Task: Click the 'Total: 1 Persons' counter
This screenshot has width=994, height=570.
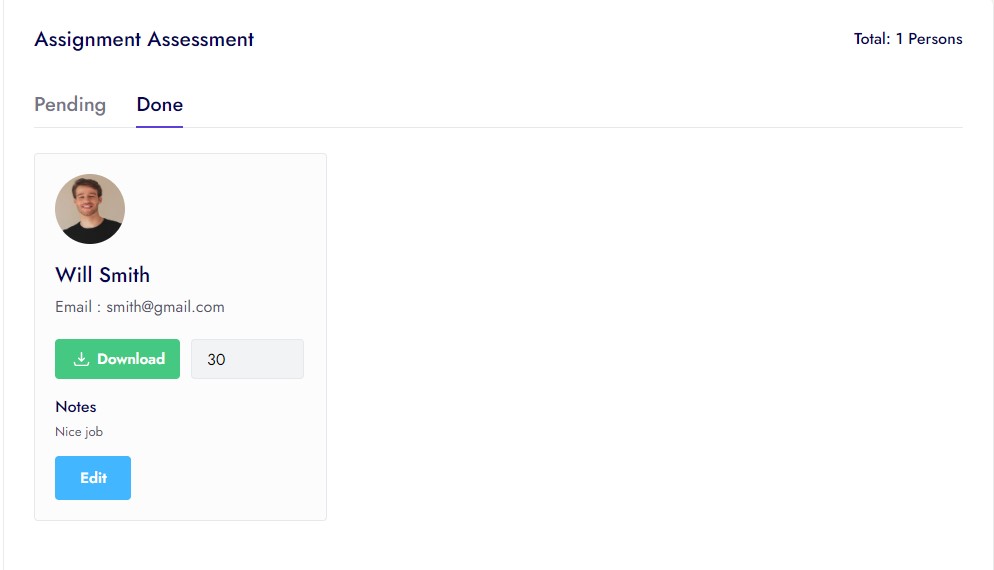Action: [x=908, y=39]
